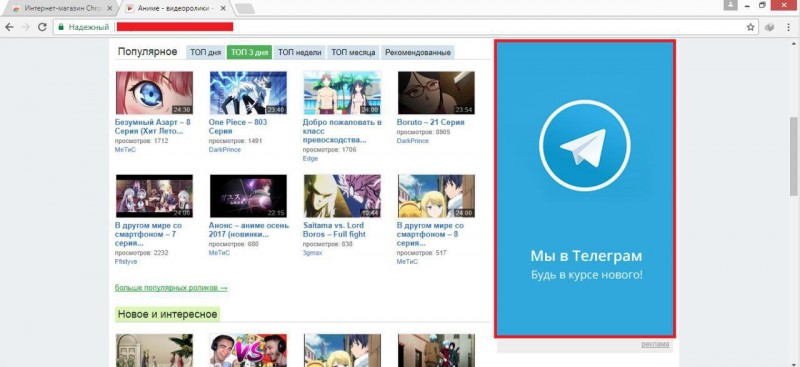Image resolution: width=800 pixels, height=367 pixels.
Task: Click Boruto 21 video thumbnail
Action: (436, 93)
